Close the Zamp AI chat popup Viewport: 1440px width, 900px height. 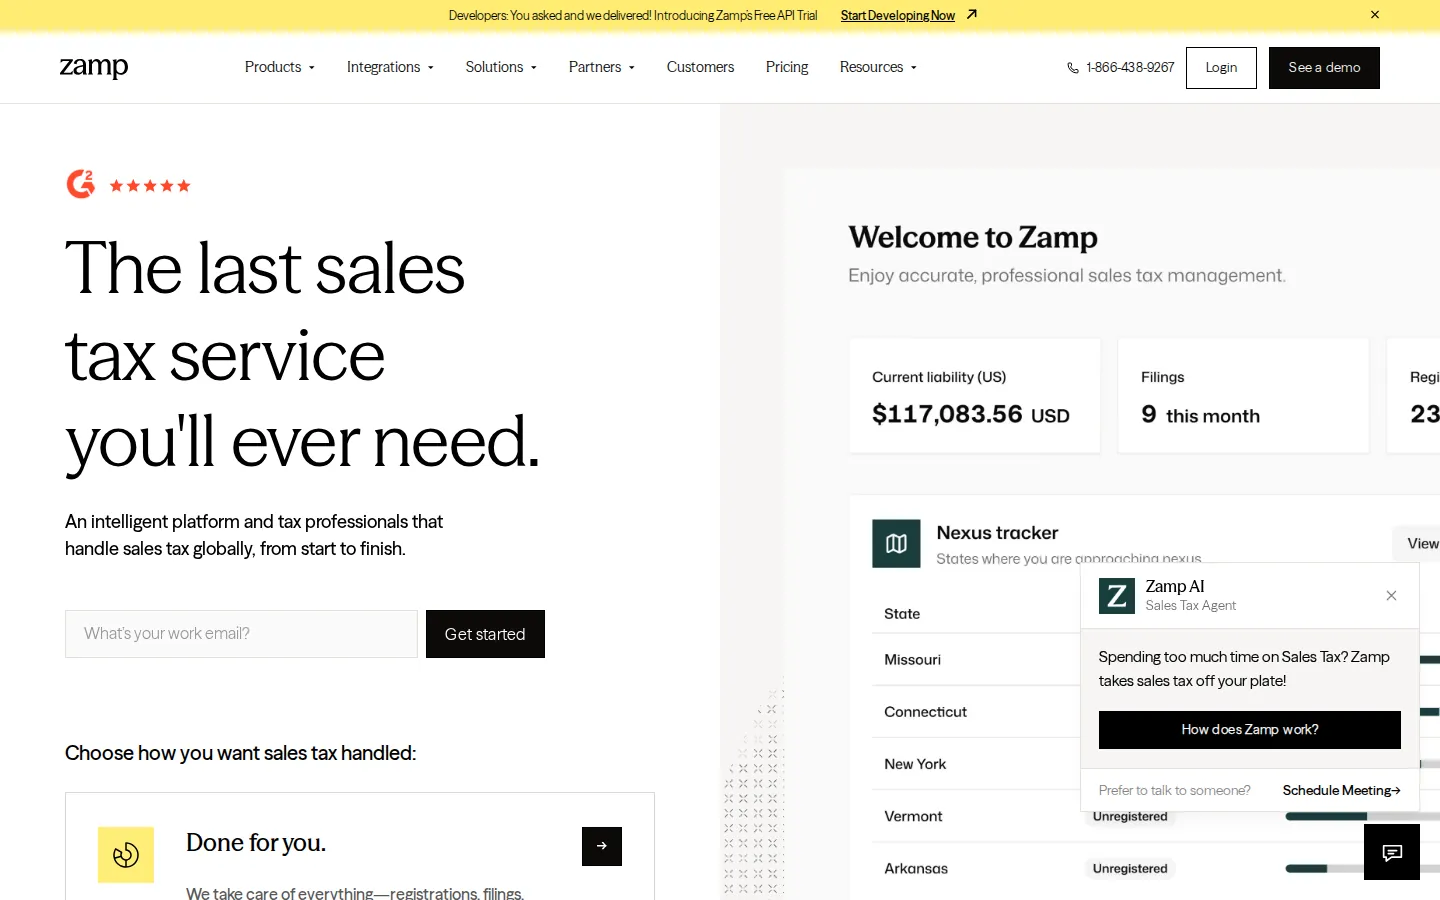(x=1391, y=596)
